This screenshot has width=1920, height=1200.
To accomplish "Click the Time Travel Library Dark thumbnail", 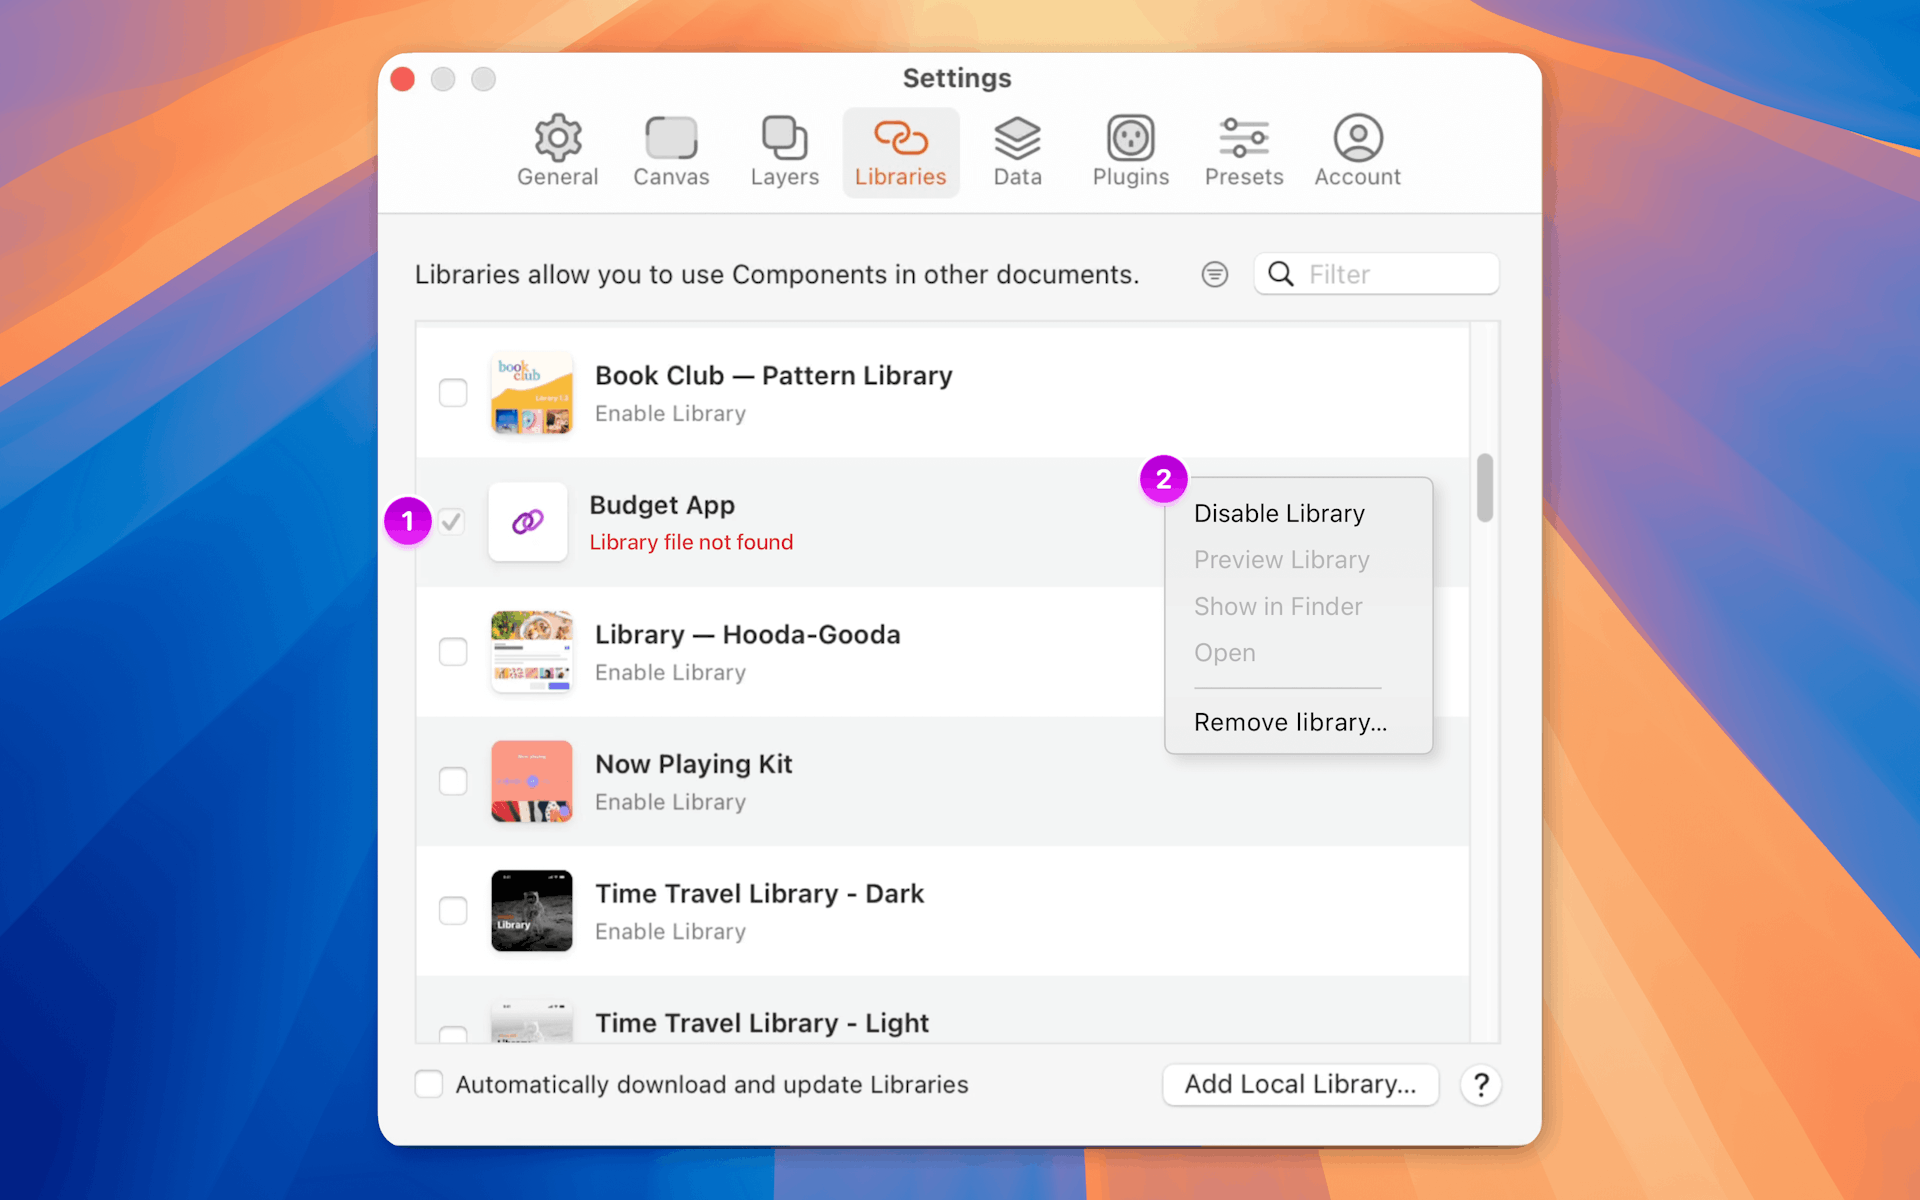I will [x=531, y=910].
